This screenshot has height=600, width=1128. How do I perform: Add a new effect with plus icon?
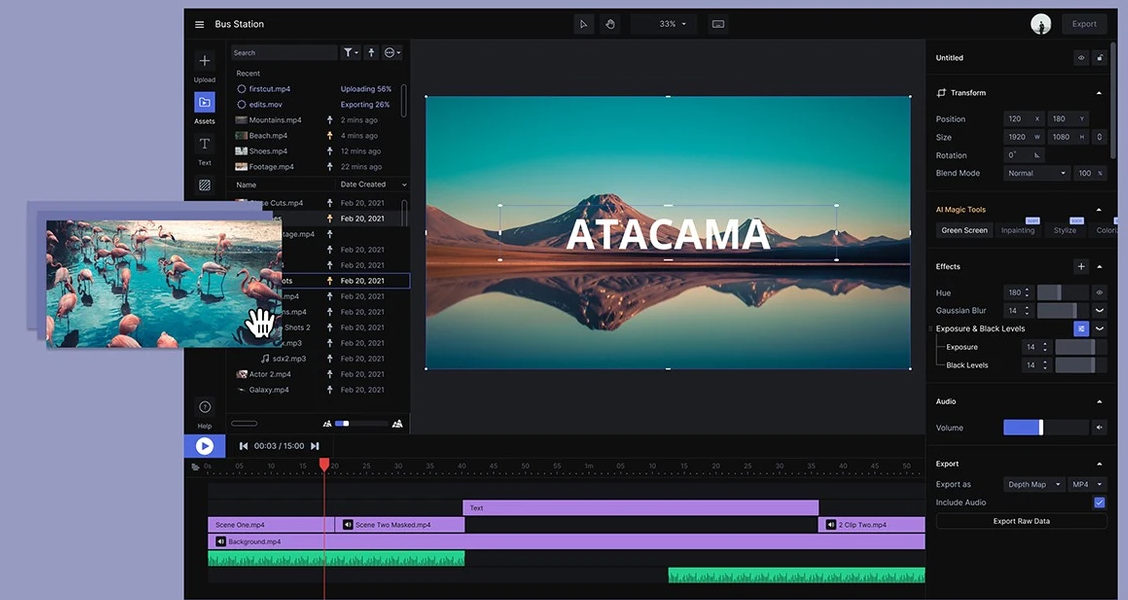click(1081, 267)
